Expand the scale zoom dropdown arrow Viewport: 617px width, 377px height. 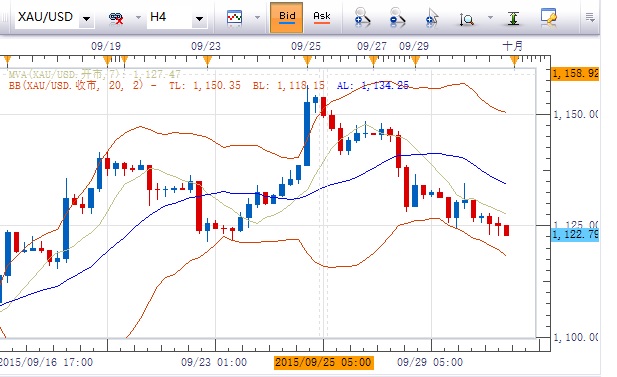tap(490, 17)
